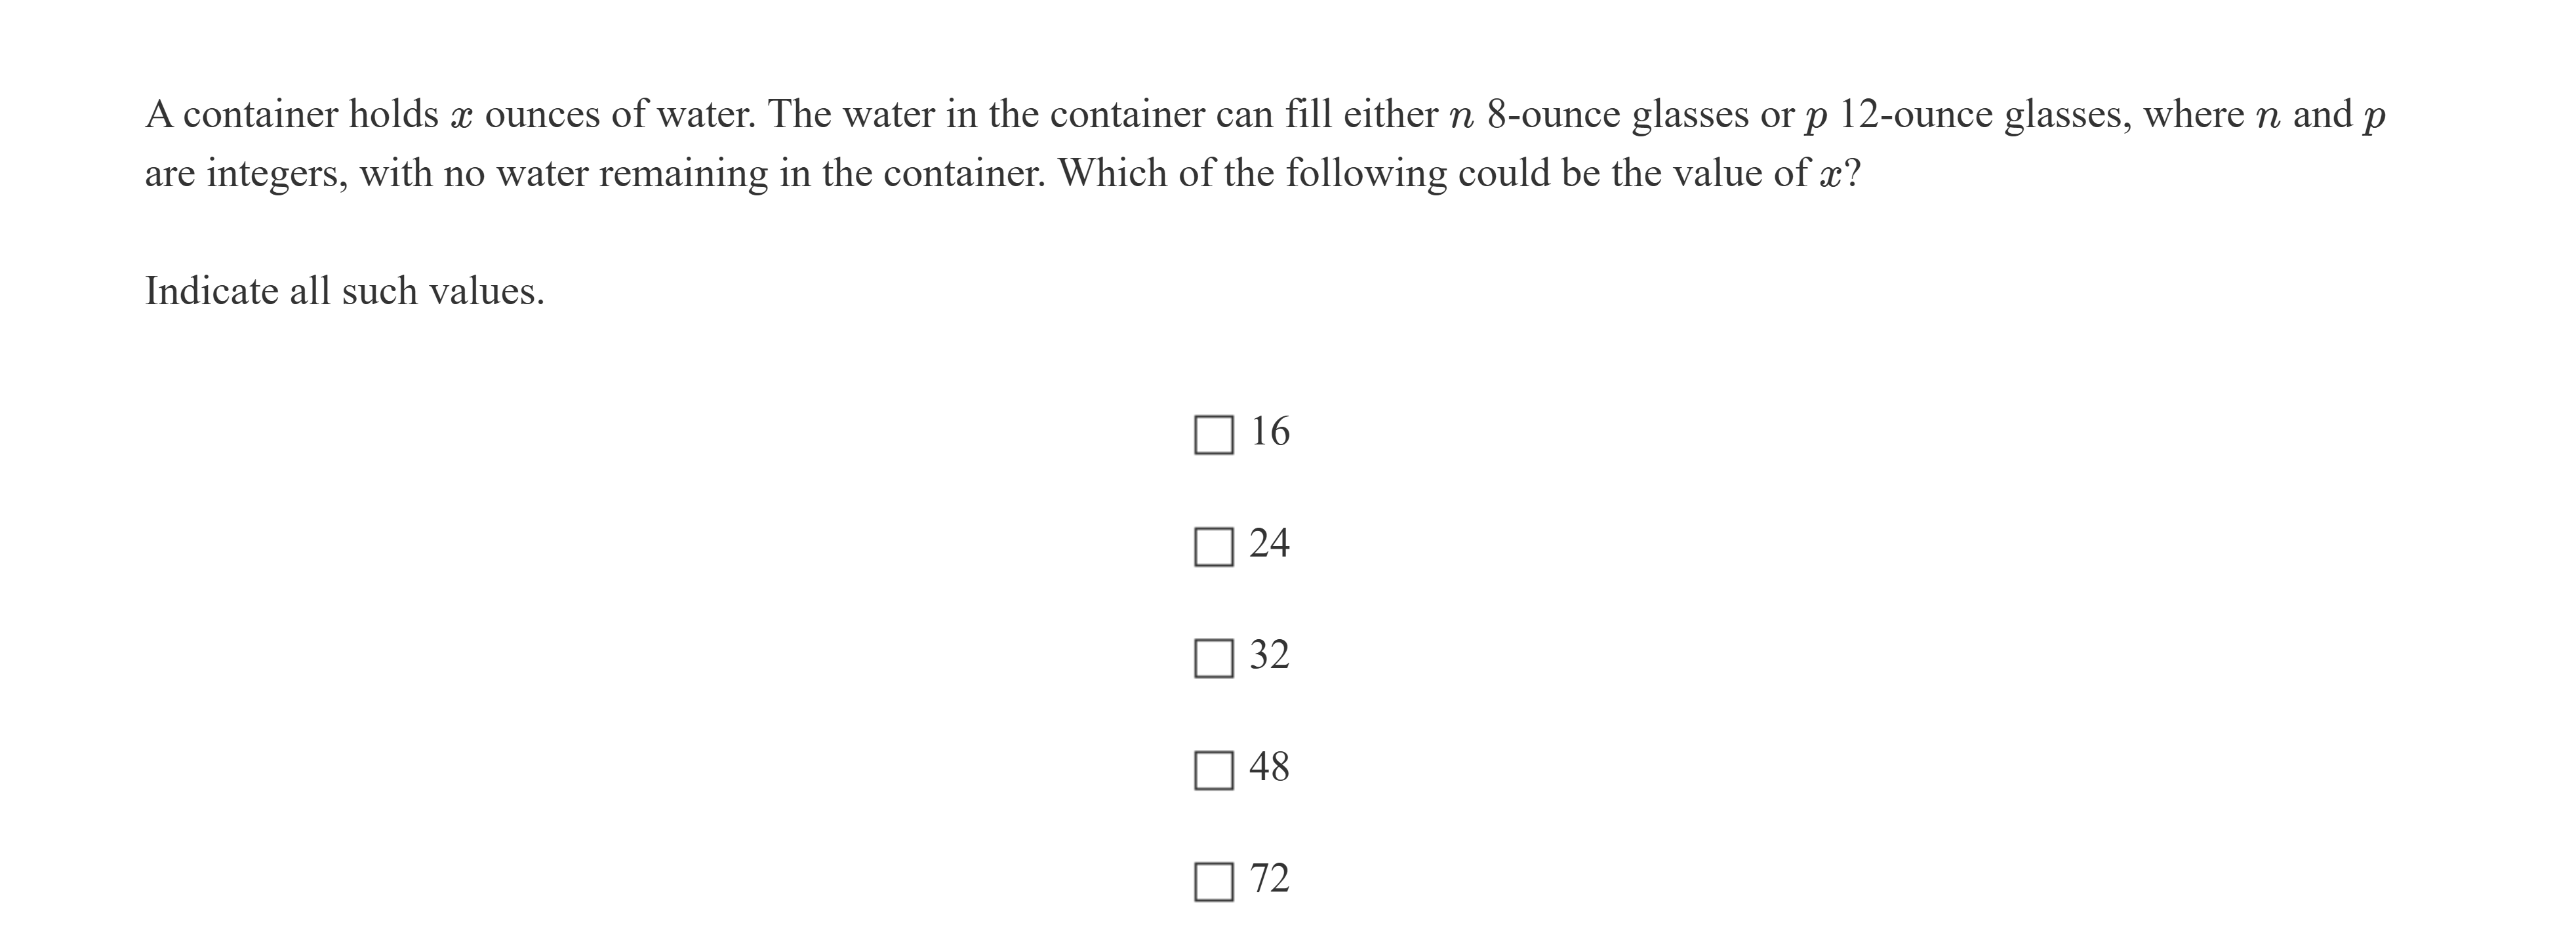
Task: Check the box for 16
Action: click(1213, 434)
